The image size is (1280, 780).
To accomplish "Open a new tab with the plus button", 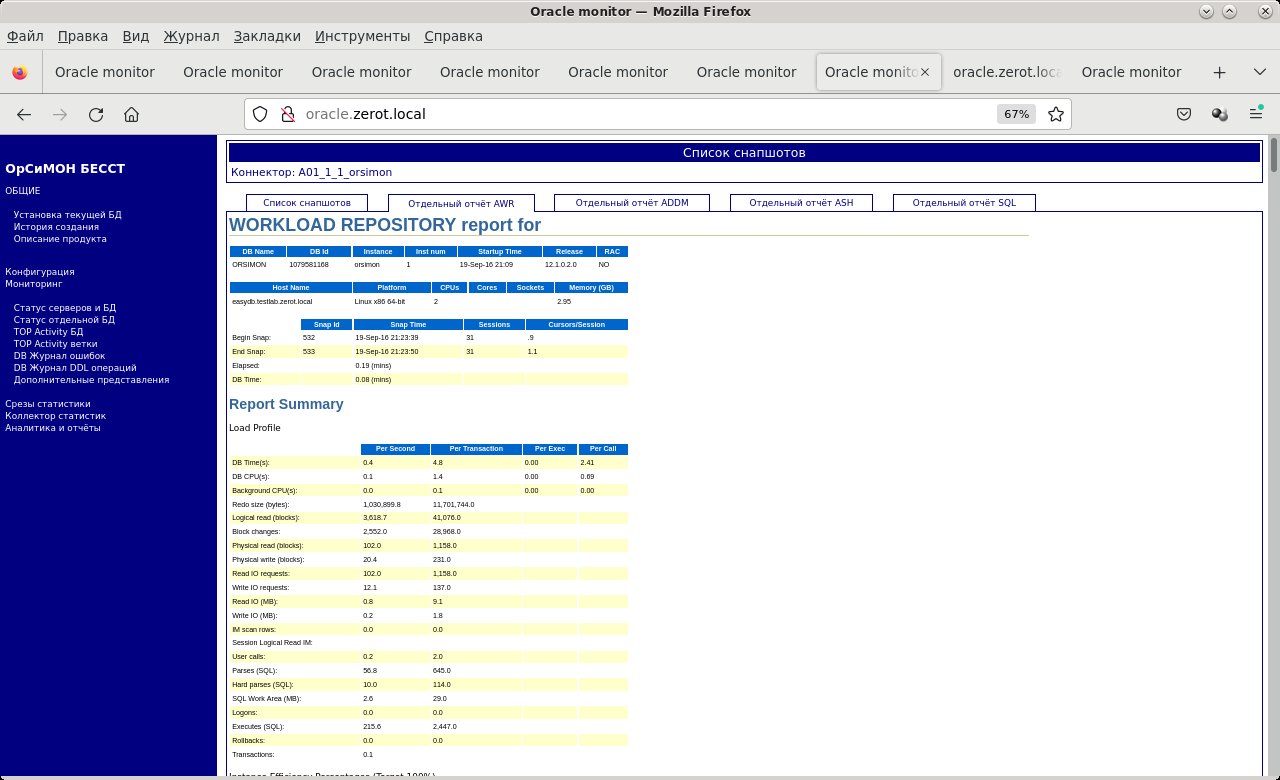I will (1219, 72).
